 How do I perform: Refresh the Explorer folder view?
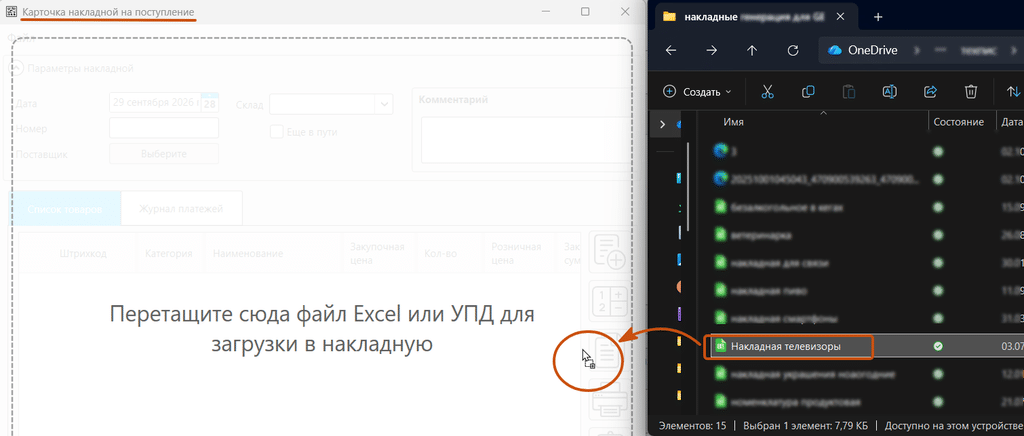pos(793,50)
